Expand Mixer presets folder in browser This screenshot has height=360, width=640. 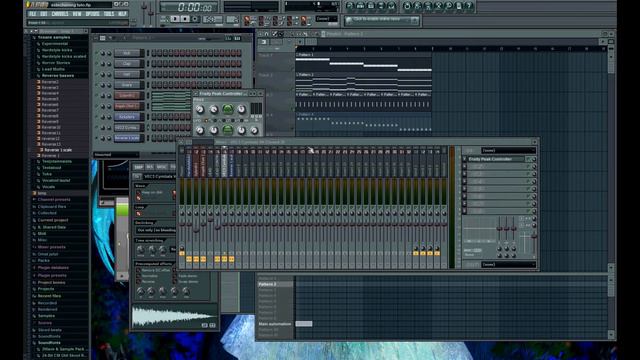tap(51, 247)
